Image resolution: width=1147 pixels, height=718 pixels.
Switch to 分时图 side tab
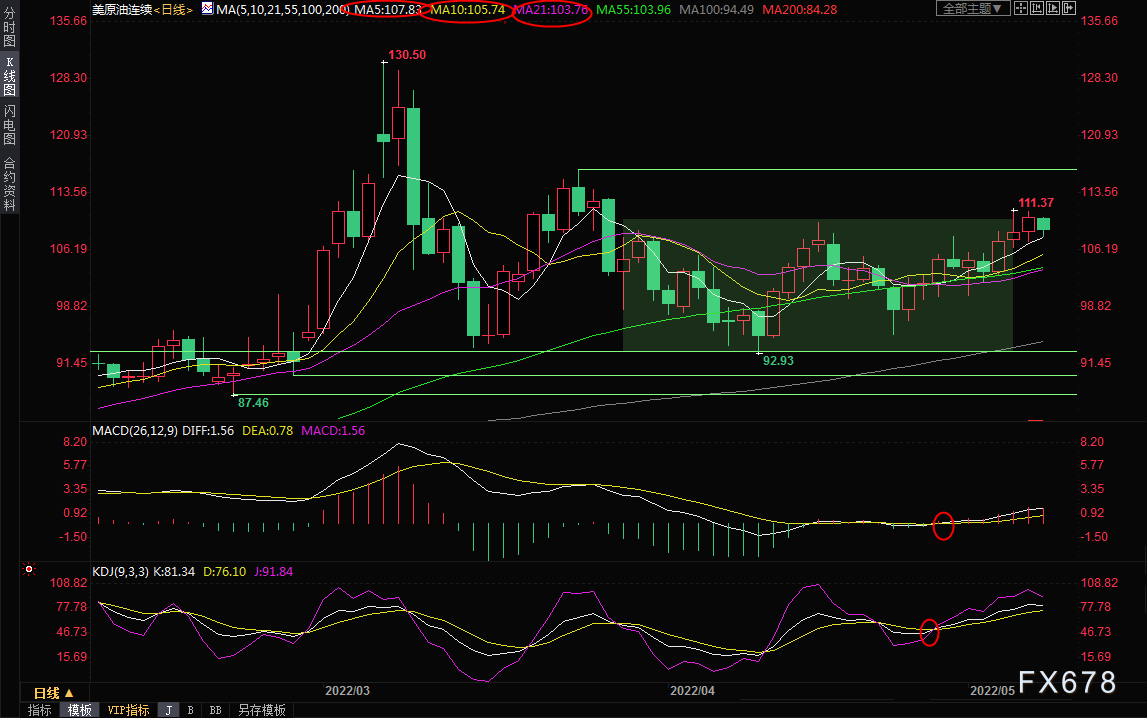10,27
